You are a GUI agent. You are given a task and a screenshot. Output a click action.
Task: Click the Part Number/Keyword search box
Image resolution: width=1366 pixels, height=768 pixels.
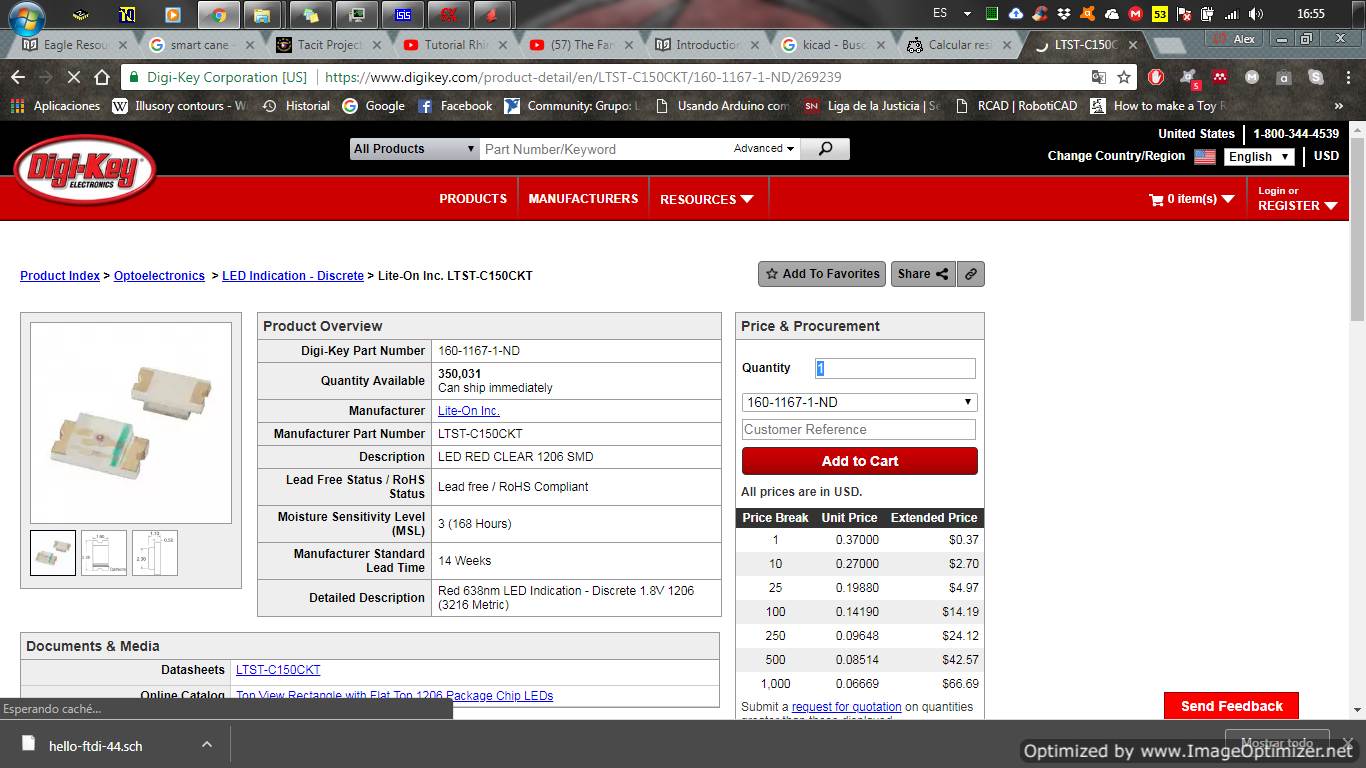click(605, 149)
